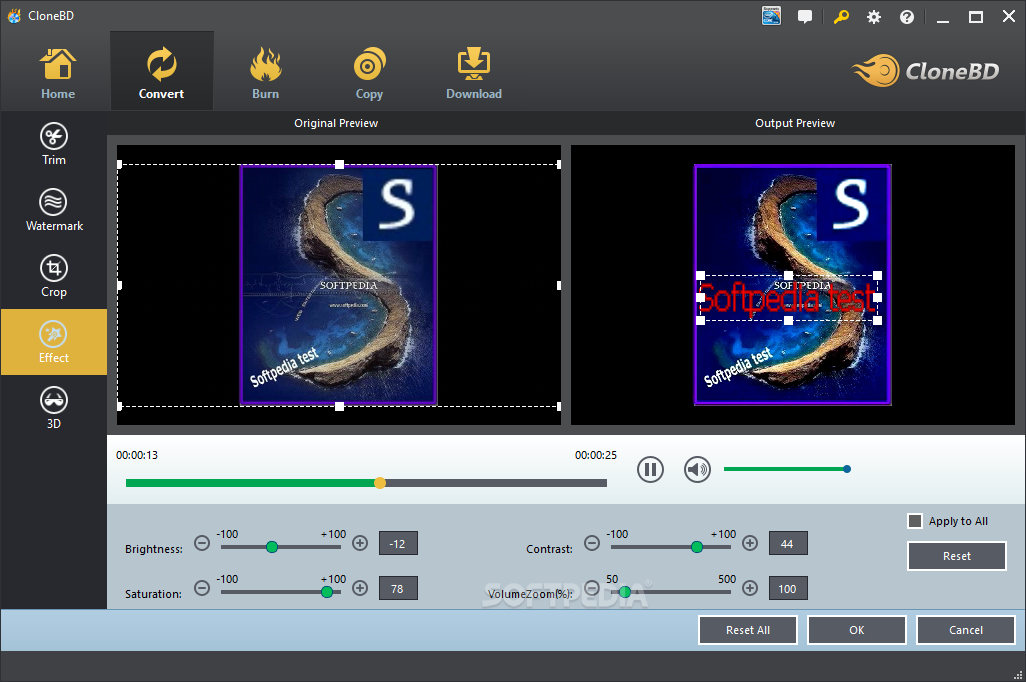Click the Brightness slider handle
This screenshot has height=682, width=1026.
coord(272,547)
